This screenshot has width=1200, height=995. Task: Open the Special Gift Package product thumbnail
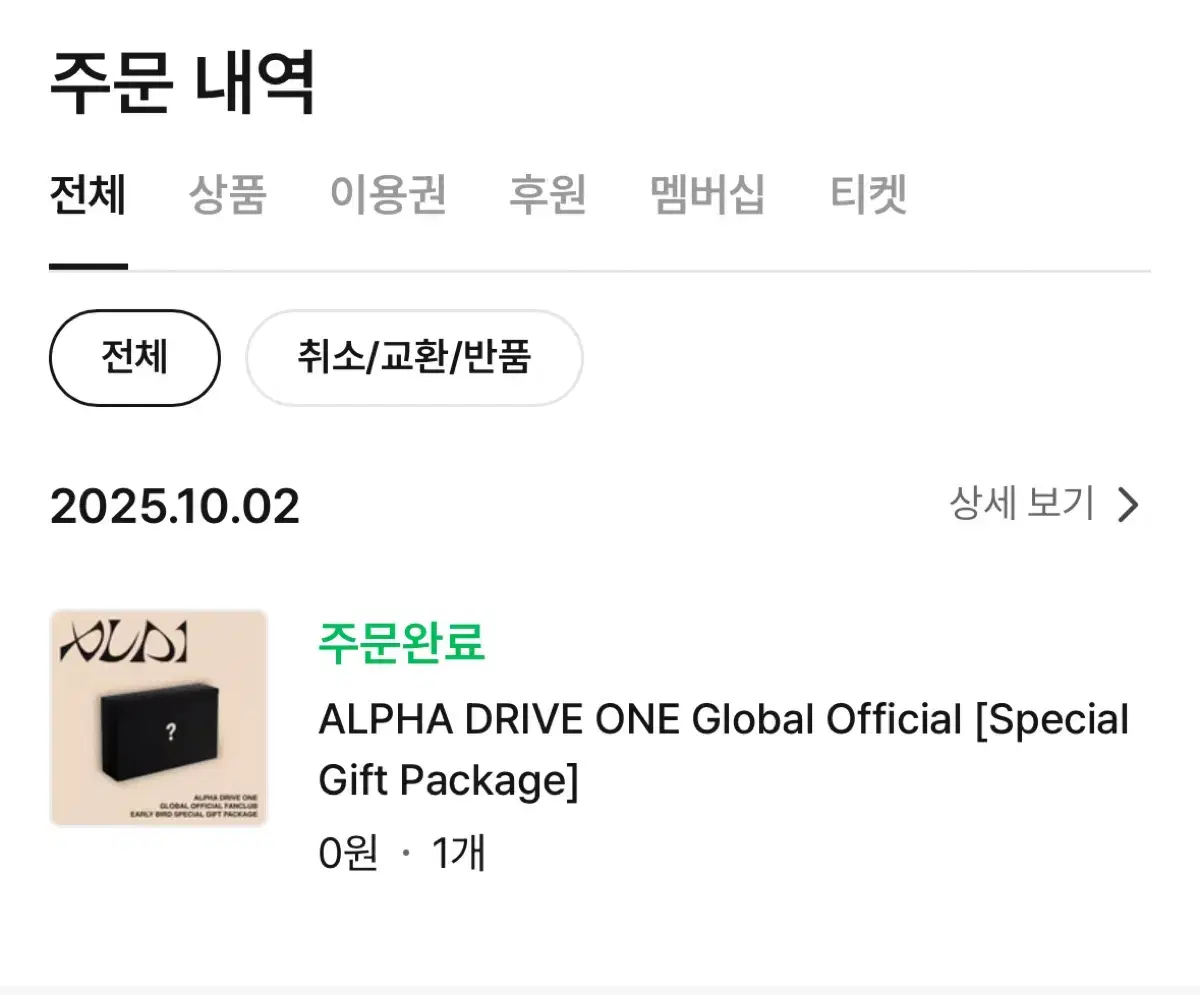point(159,718)
